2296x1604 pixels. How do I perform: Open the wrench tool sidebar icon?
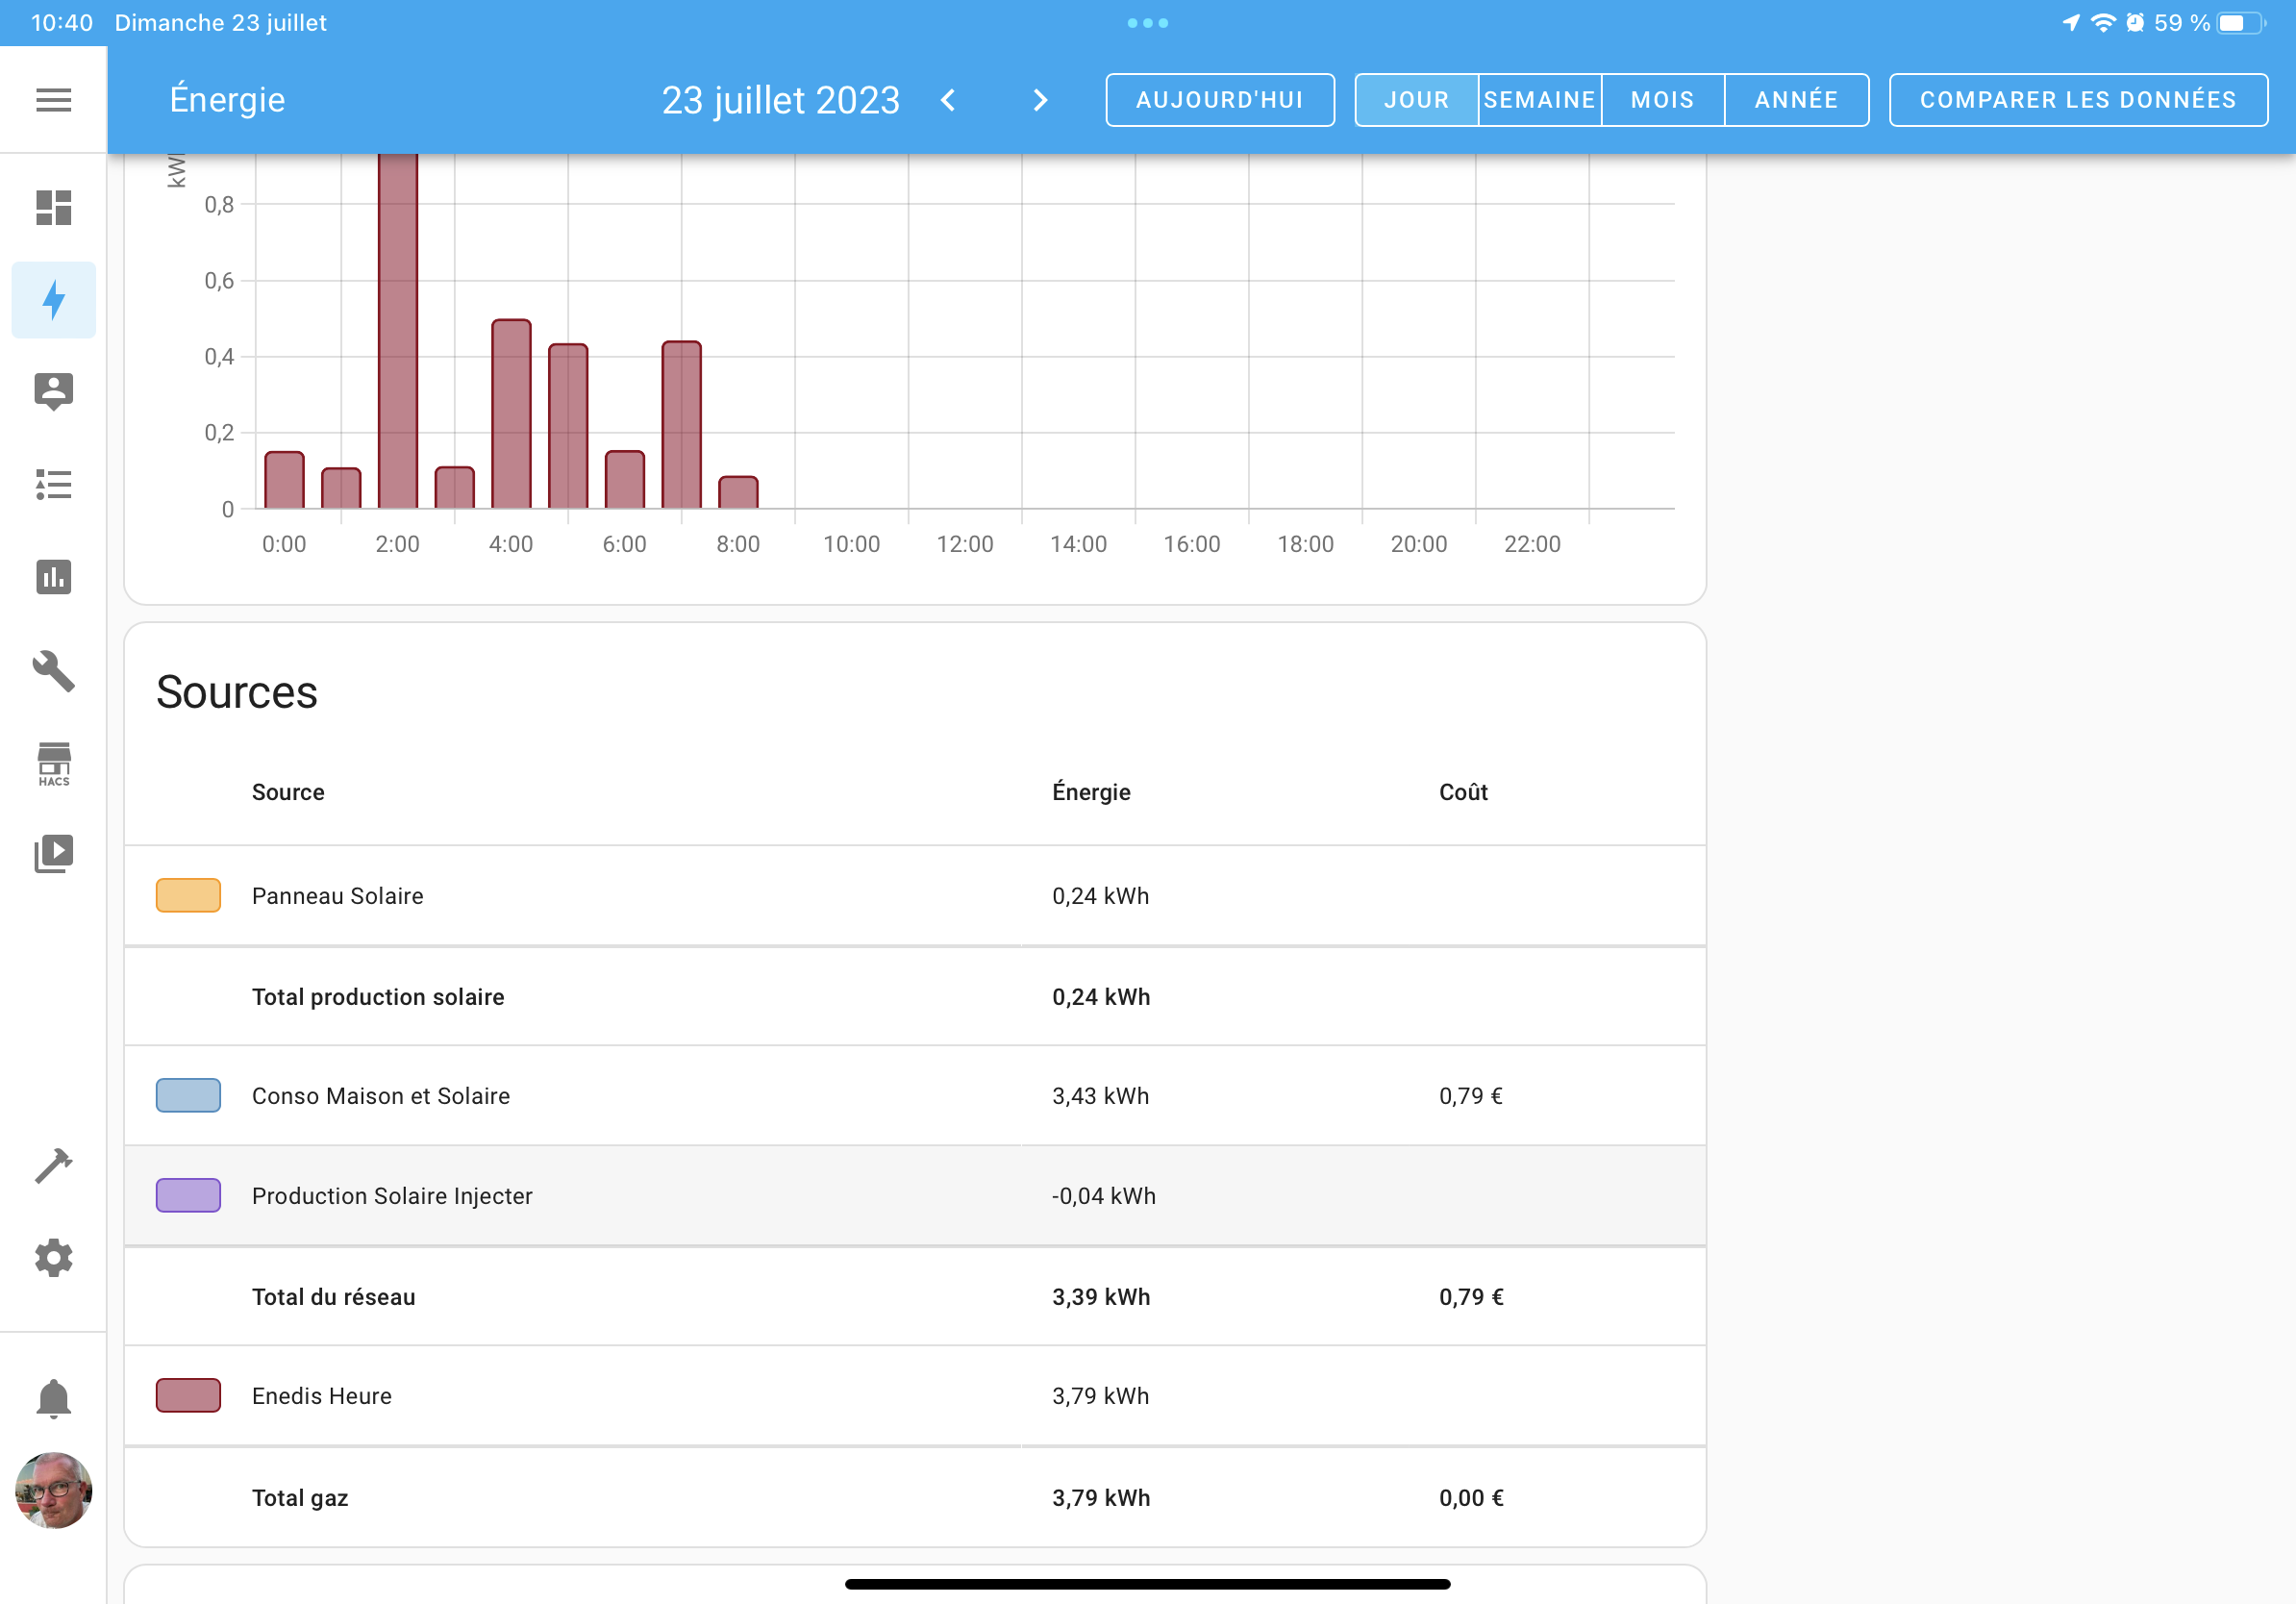(53, 671)
